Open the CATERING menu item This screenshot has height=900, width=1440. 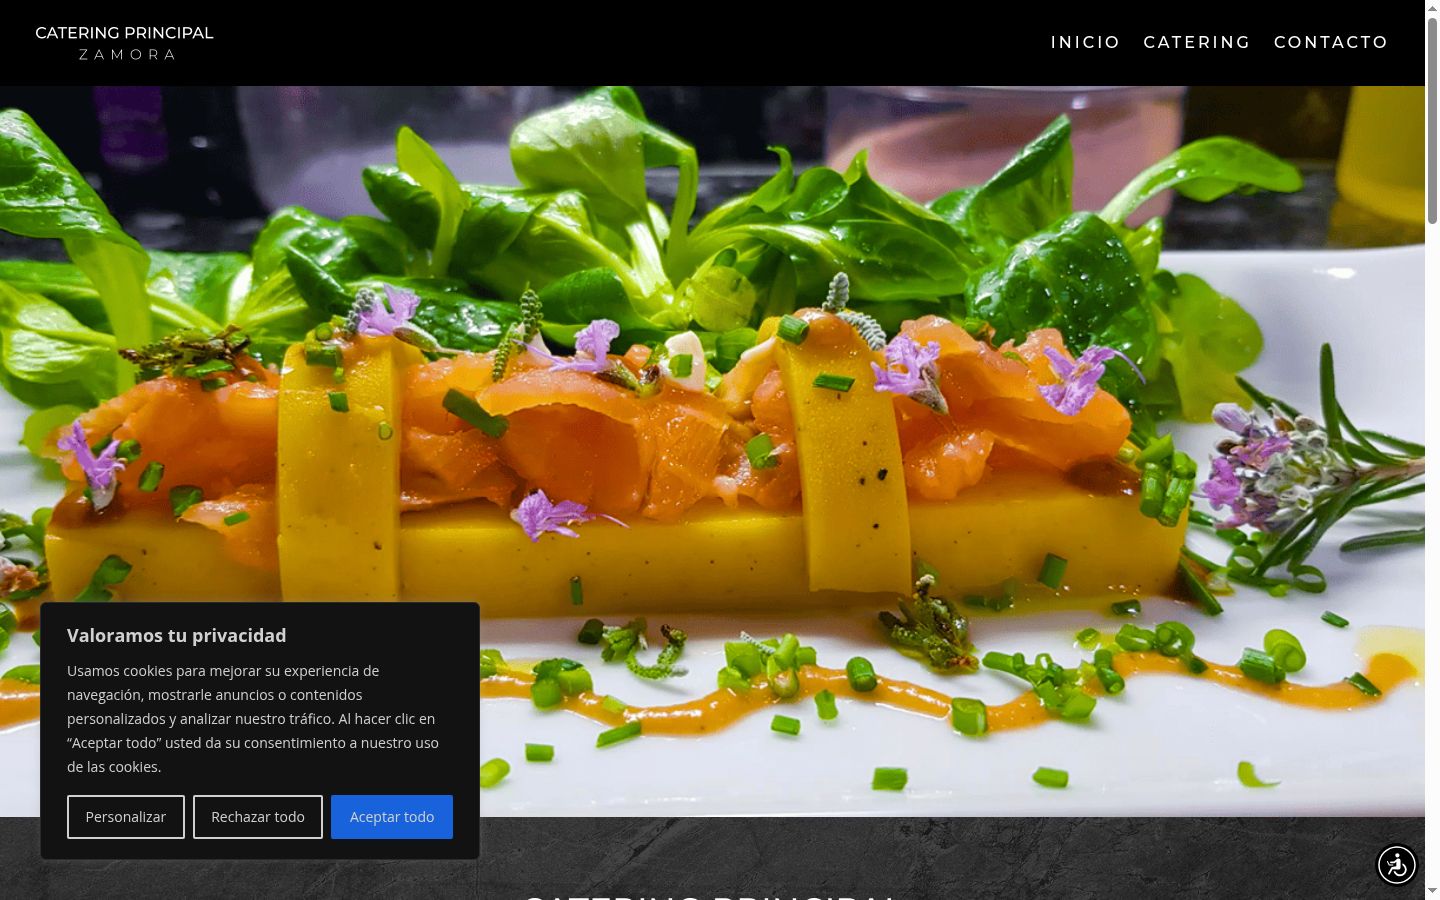[x=1197, y=42]
